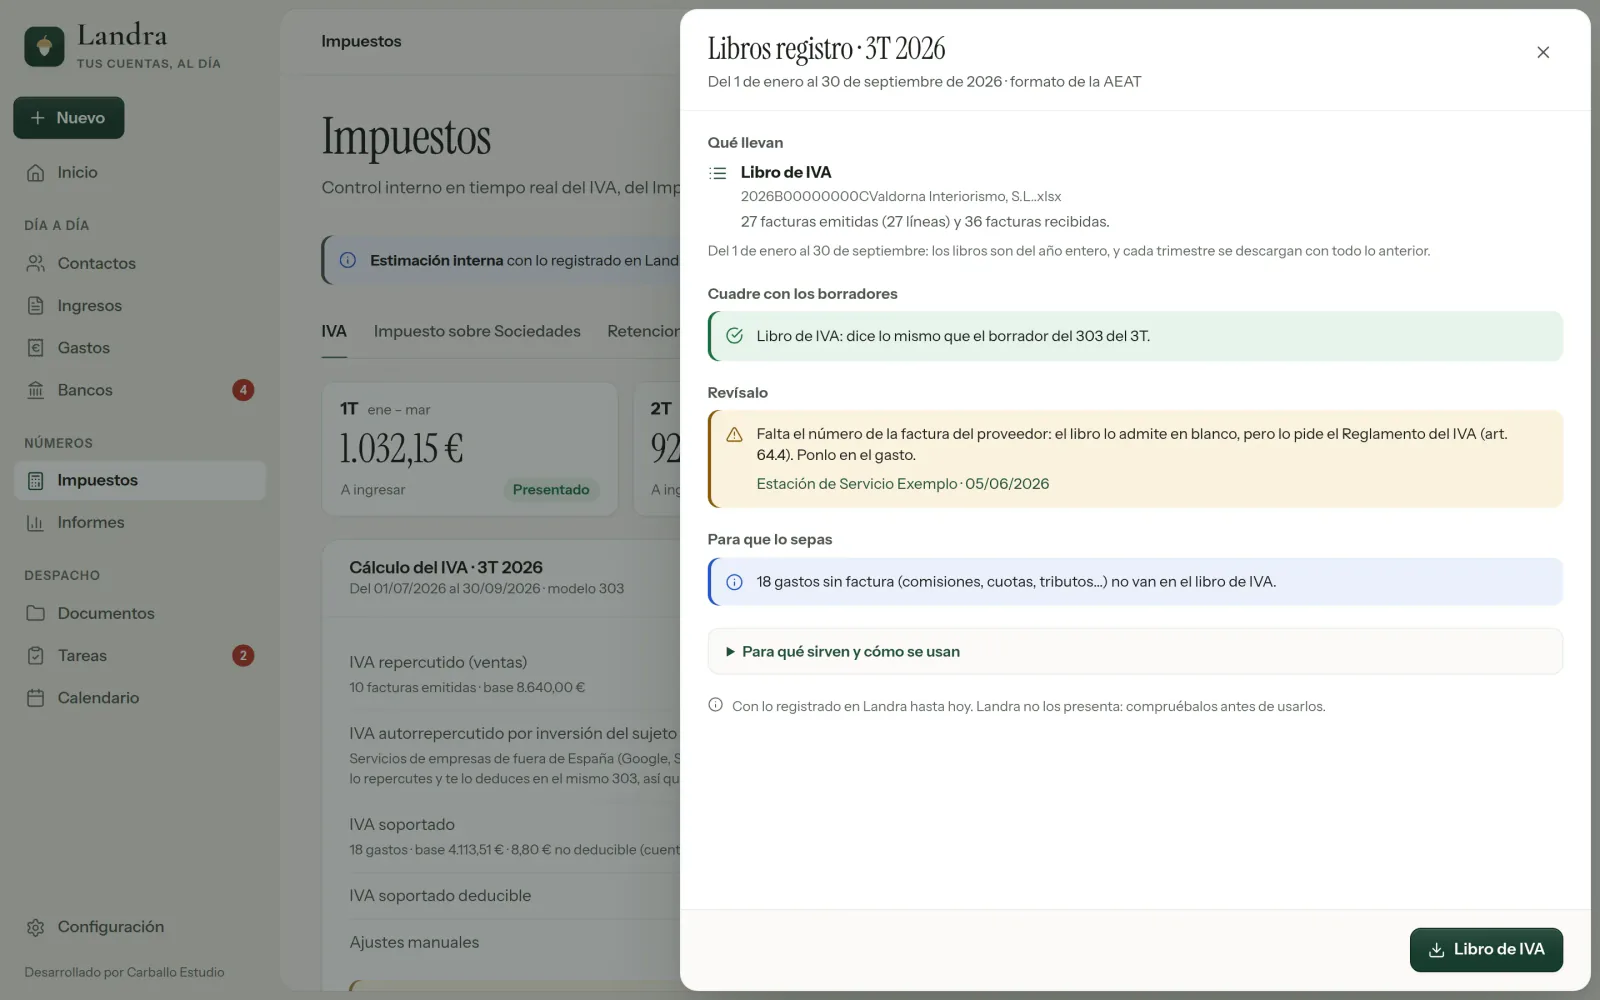Click the Calendario icon

[36, 698]
